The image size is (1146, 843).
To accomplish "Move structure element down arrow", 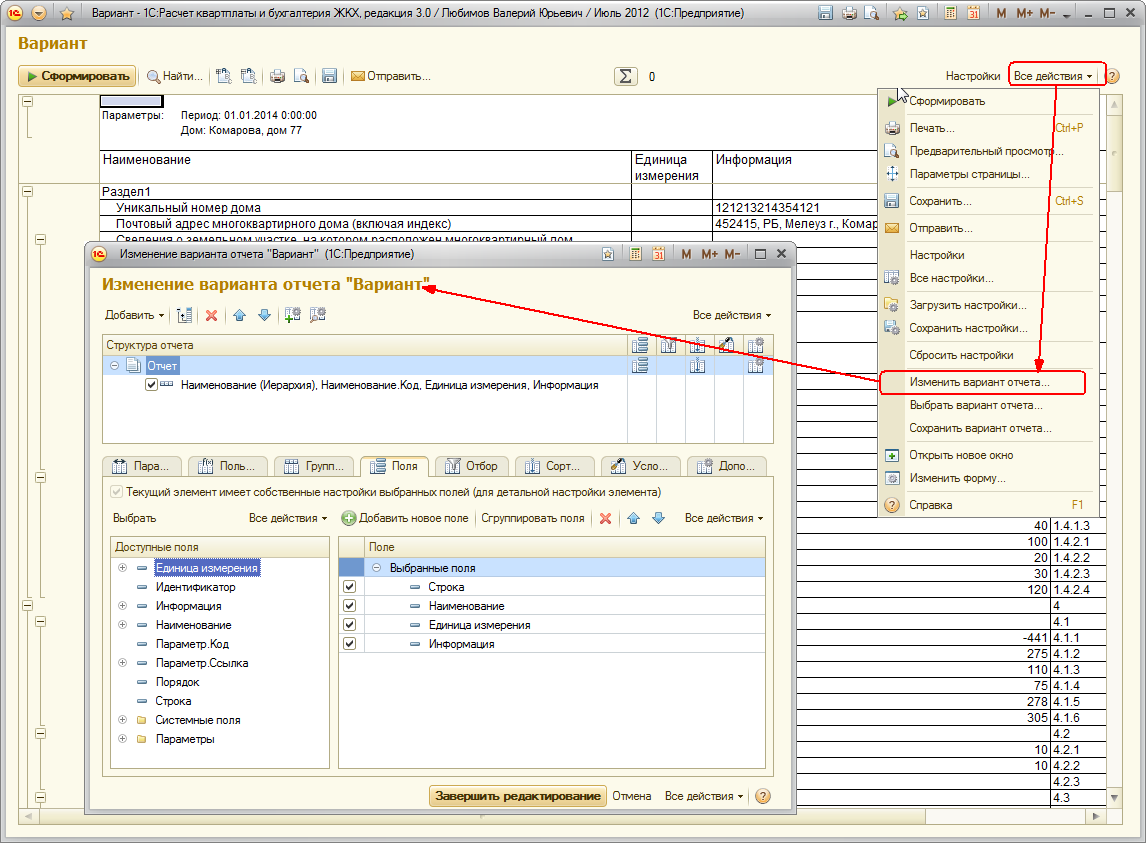I will (x=265, y=315).
